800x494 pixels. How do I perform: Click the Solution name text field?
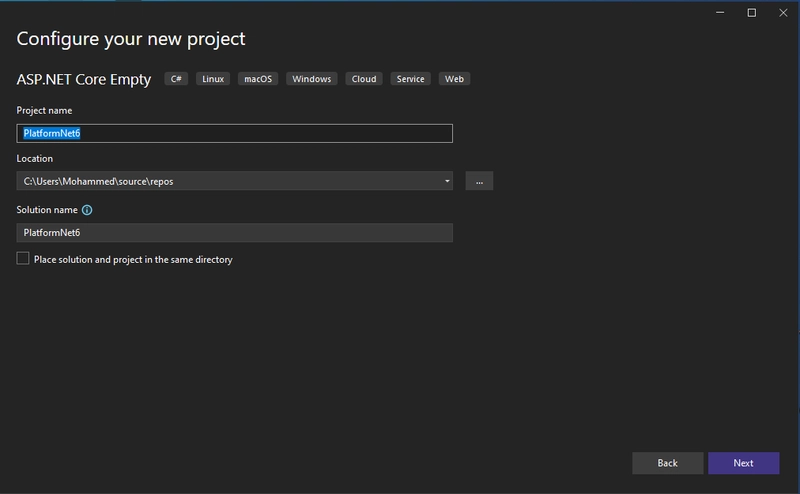pyautogui.click(x=234, y=233)
